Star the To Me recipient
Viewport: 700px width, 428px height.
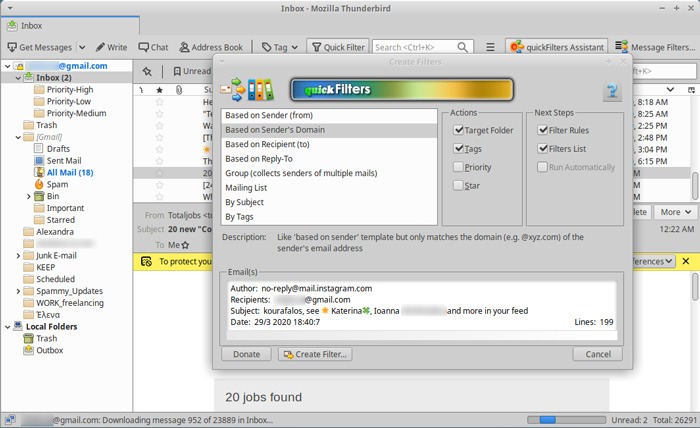tap(185, 245)
